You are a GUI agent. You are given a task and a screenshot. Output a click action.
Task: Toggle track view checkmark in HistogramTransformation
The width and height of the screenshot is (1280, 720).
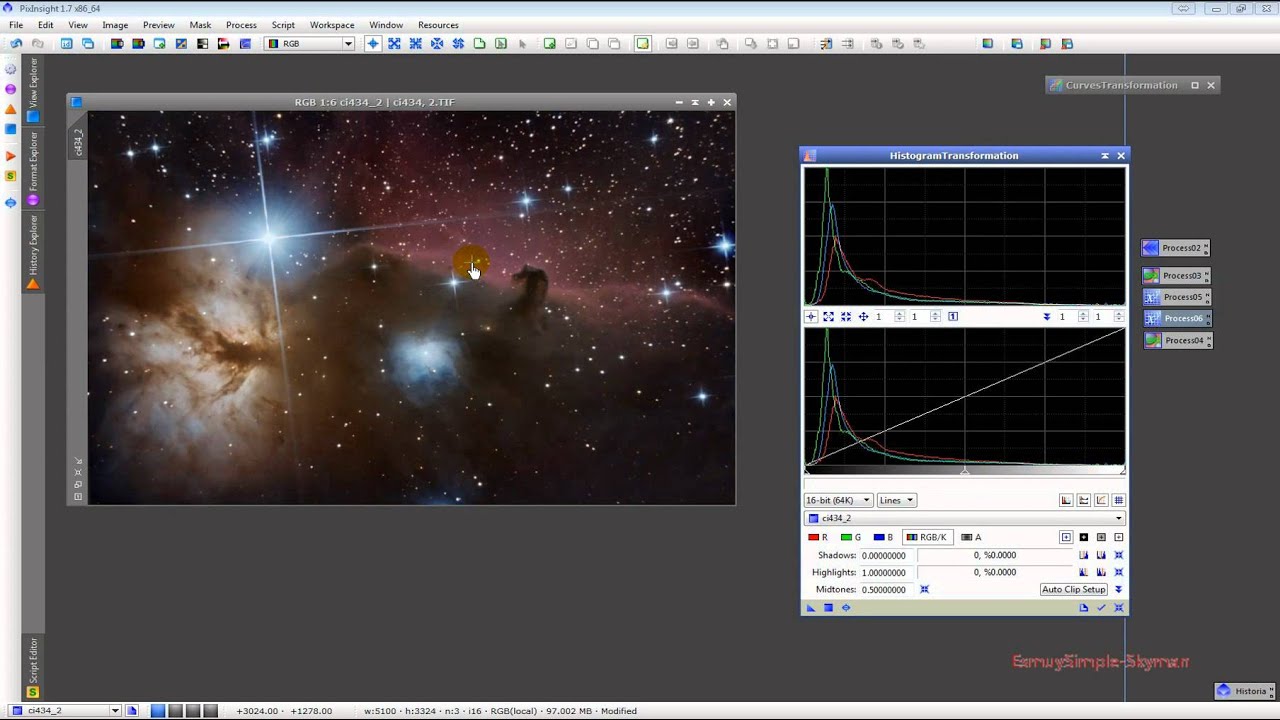[x=1101, y=607]
